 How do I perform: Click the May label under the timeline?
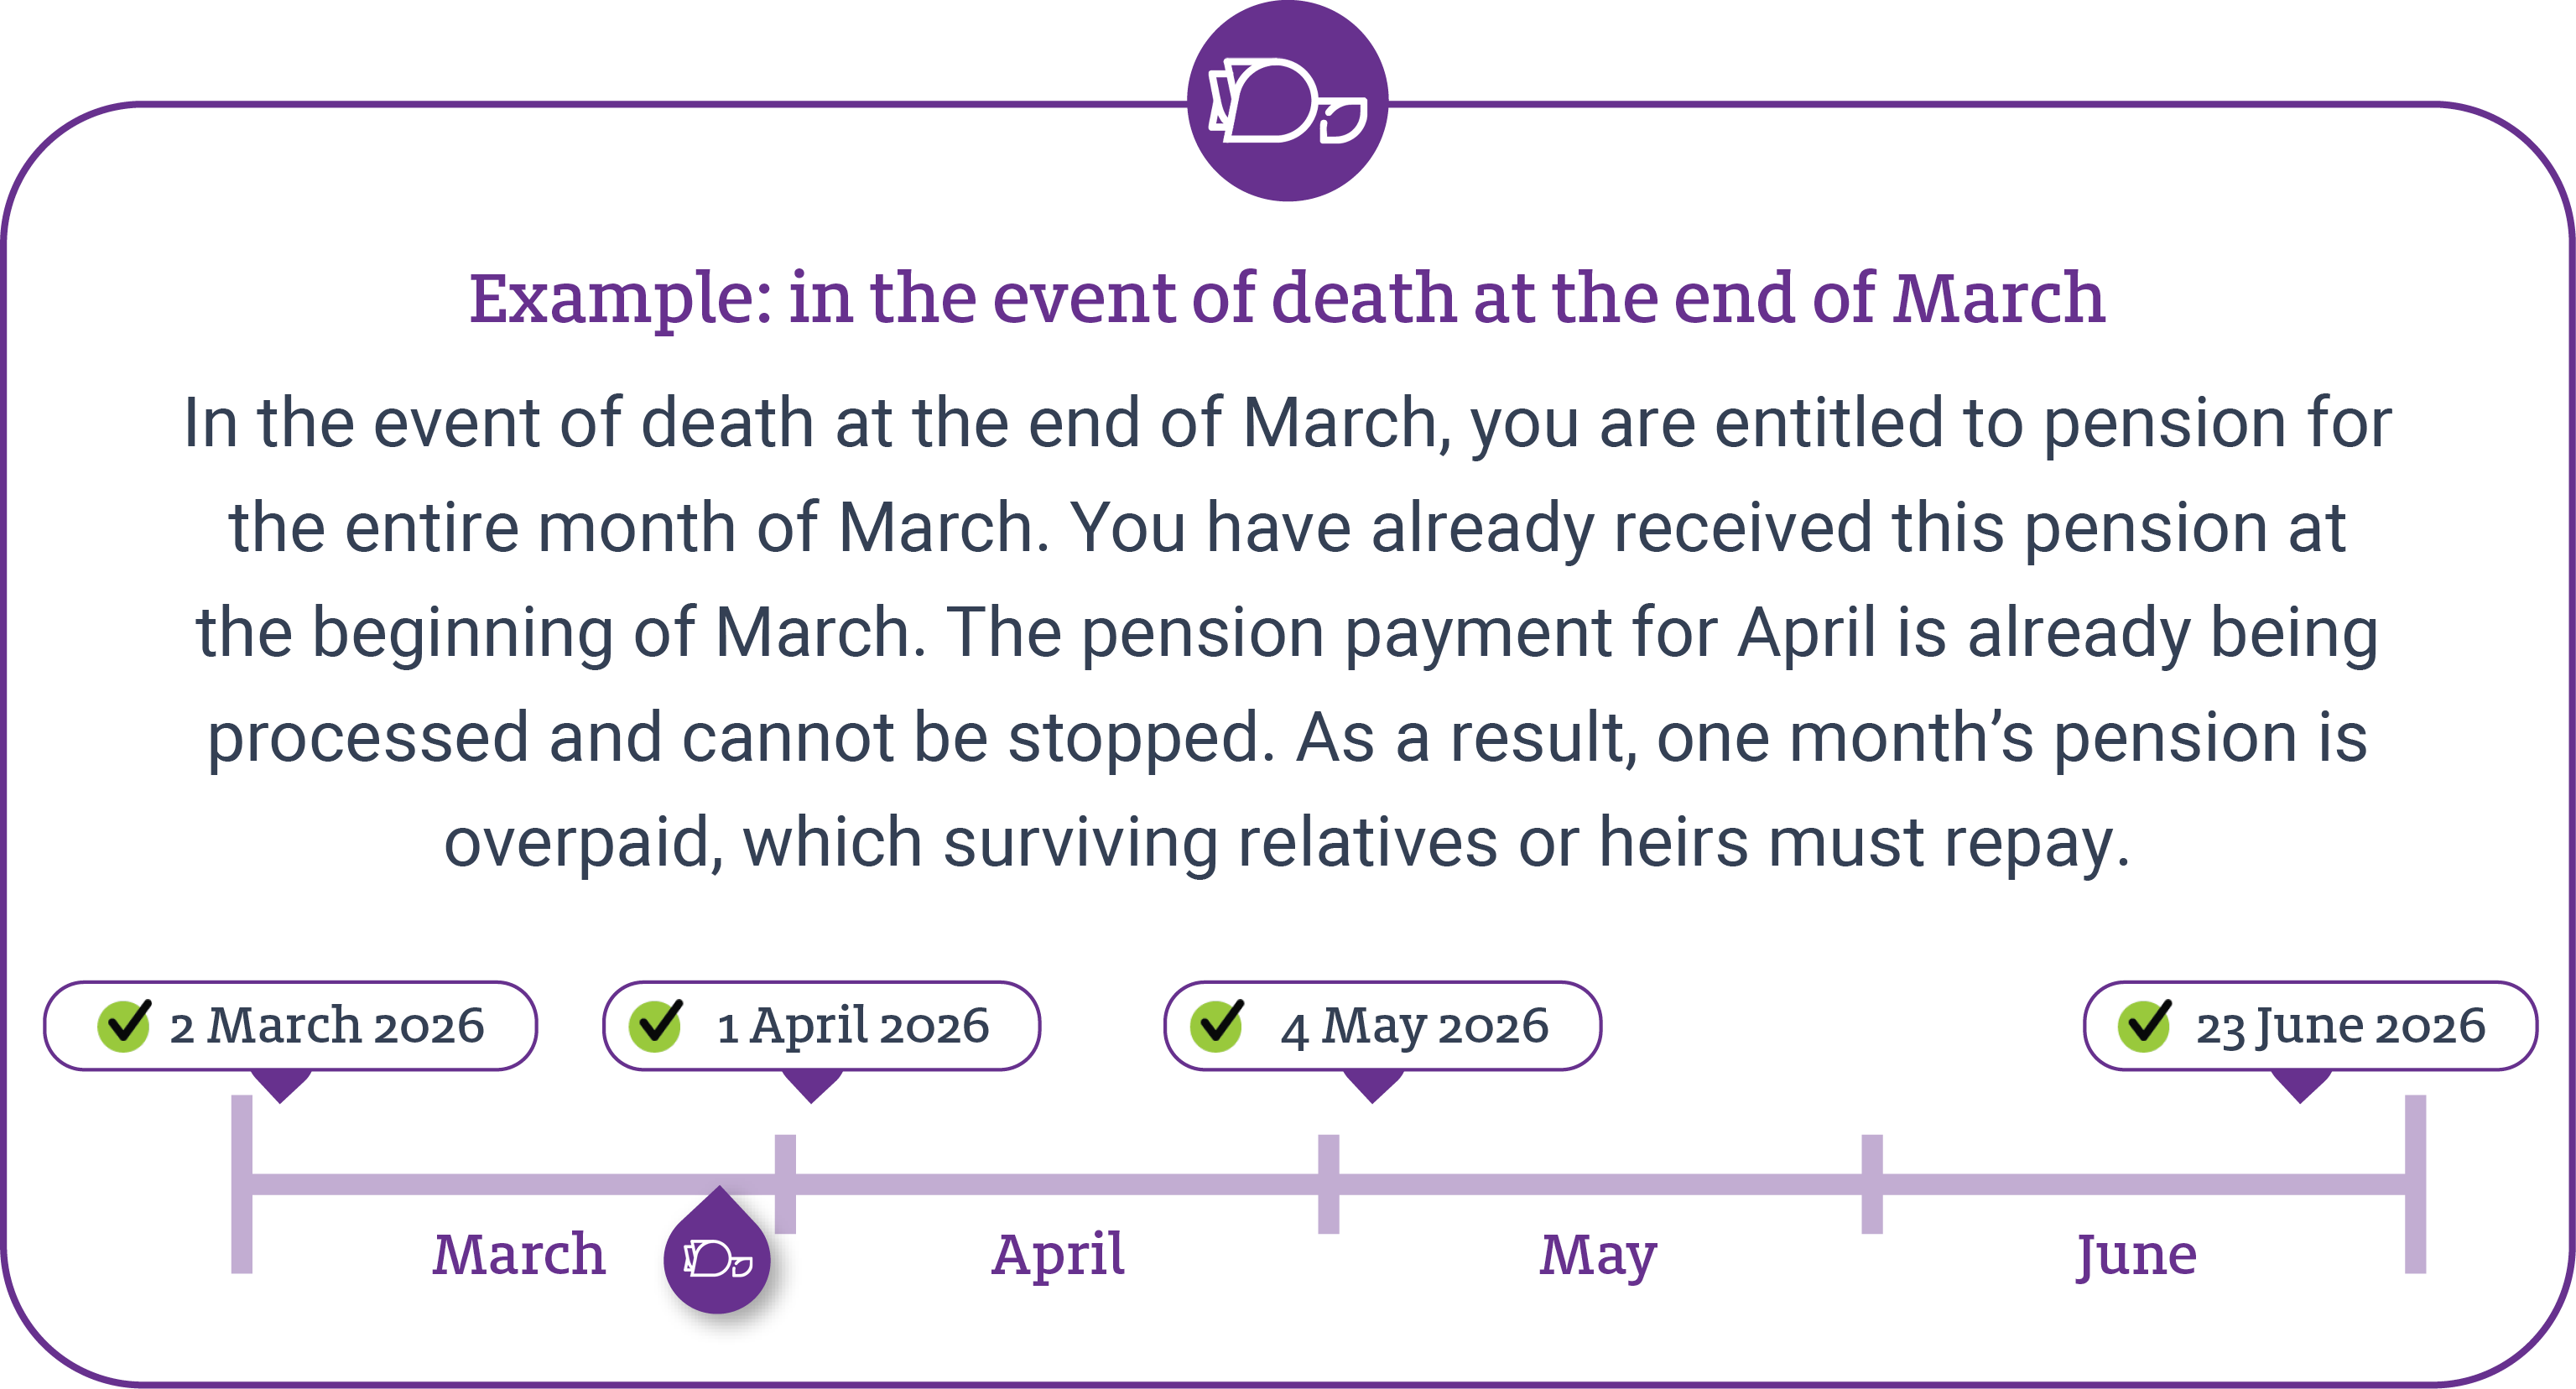click(x=1597, y=1254)
